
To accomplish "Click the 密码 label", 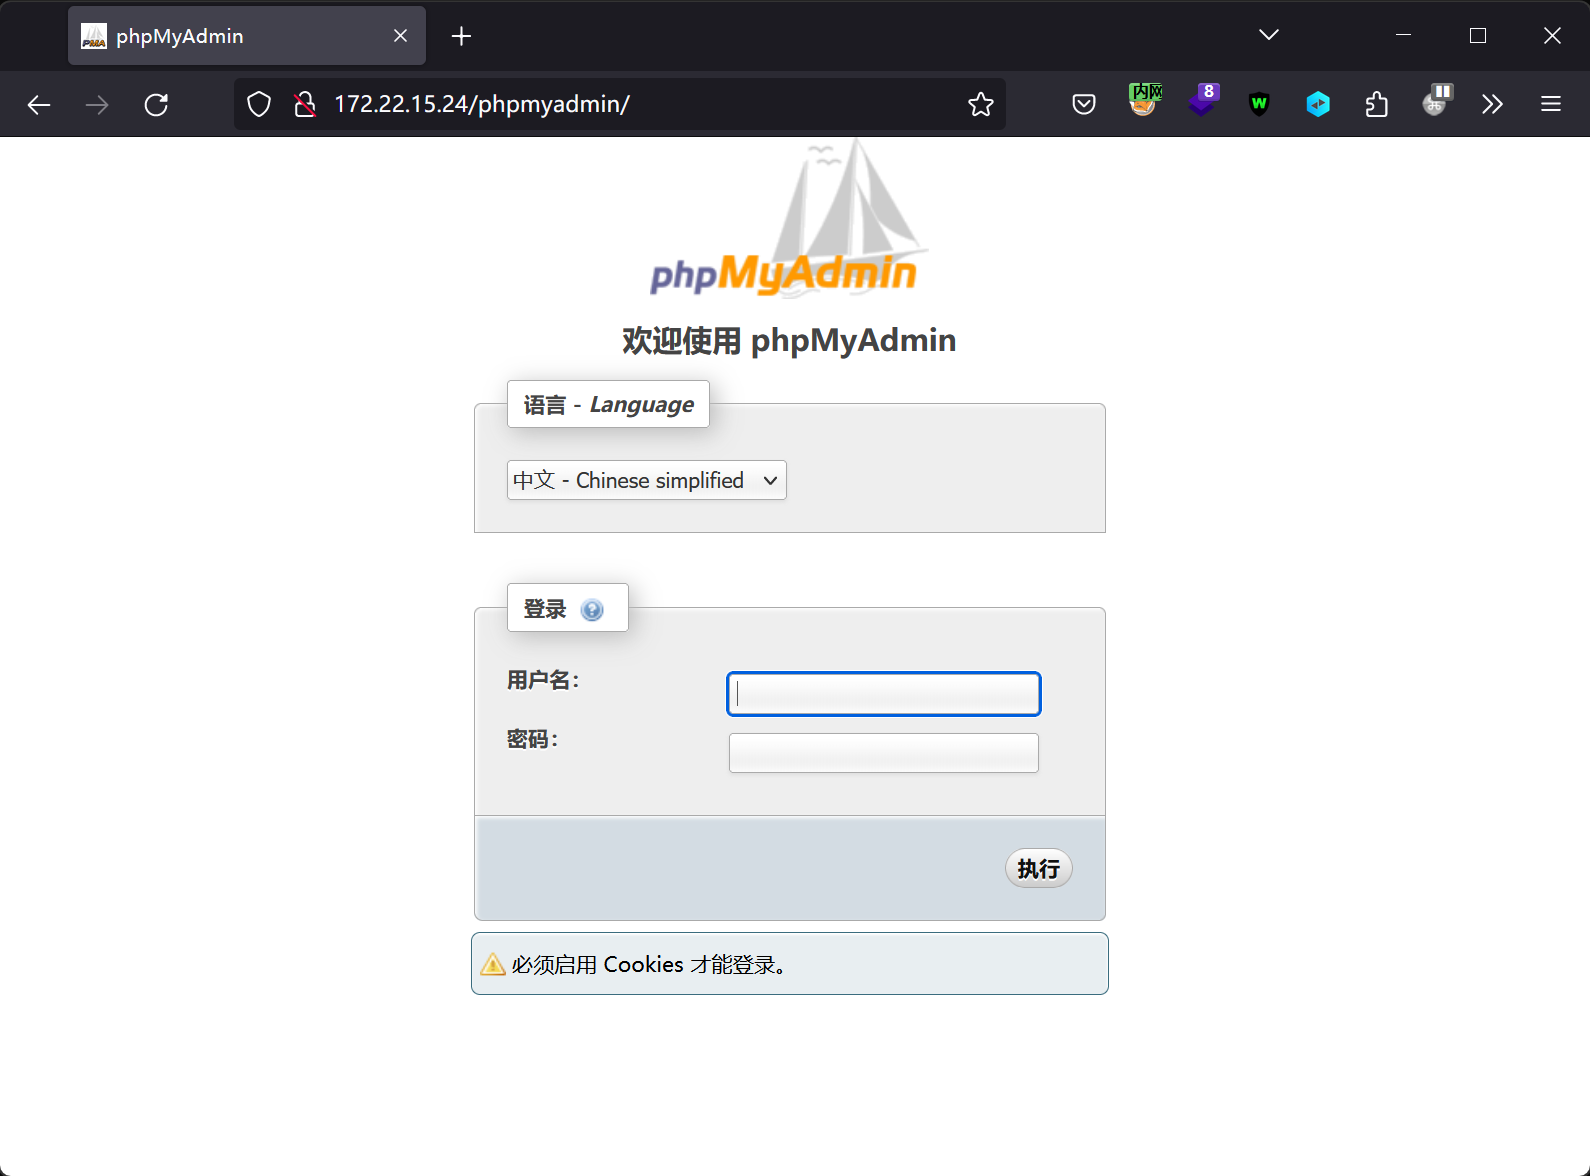I will [x=532, y=739].
